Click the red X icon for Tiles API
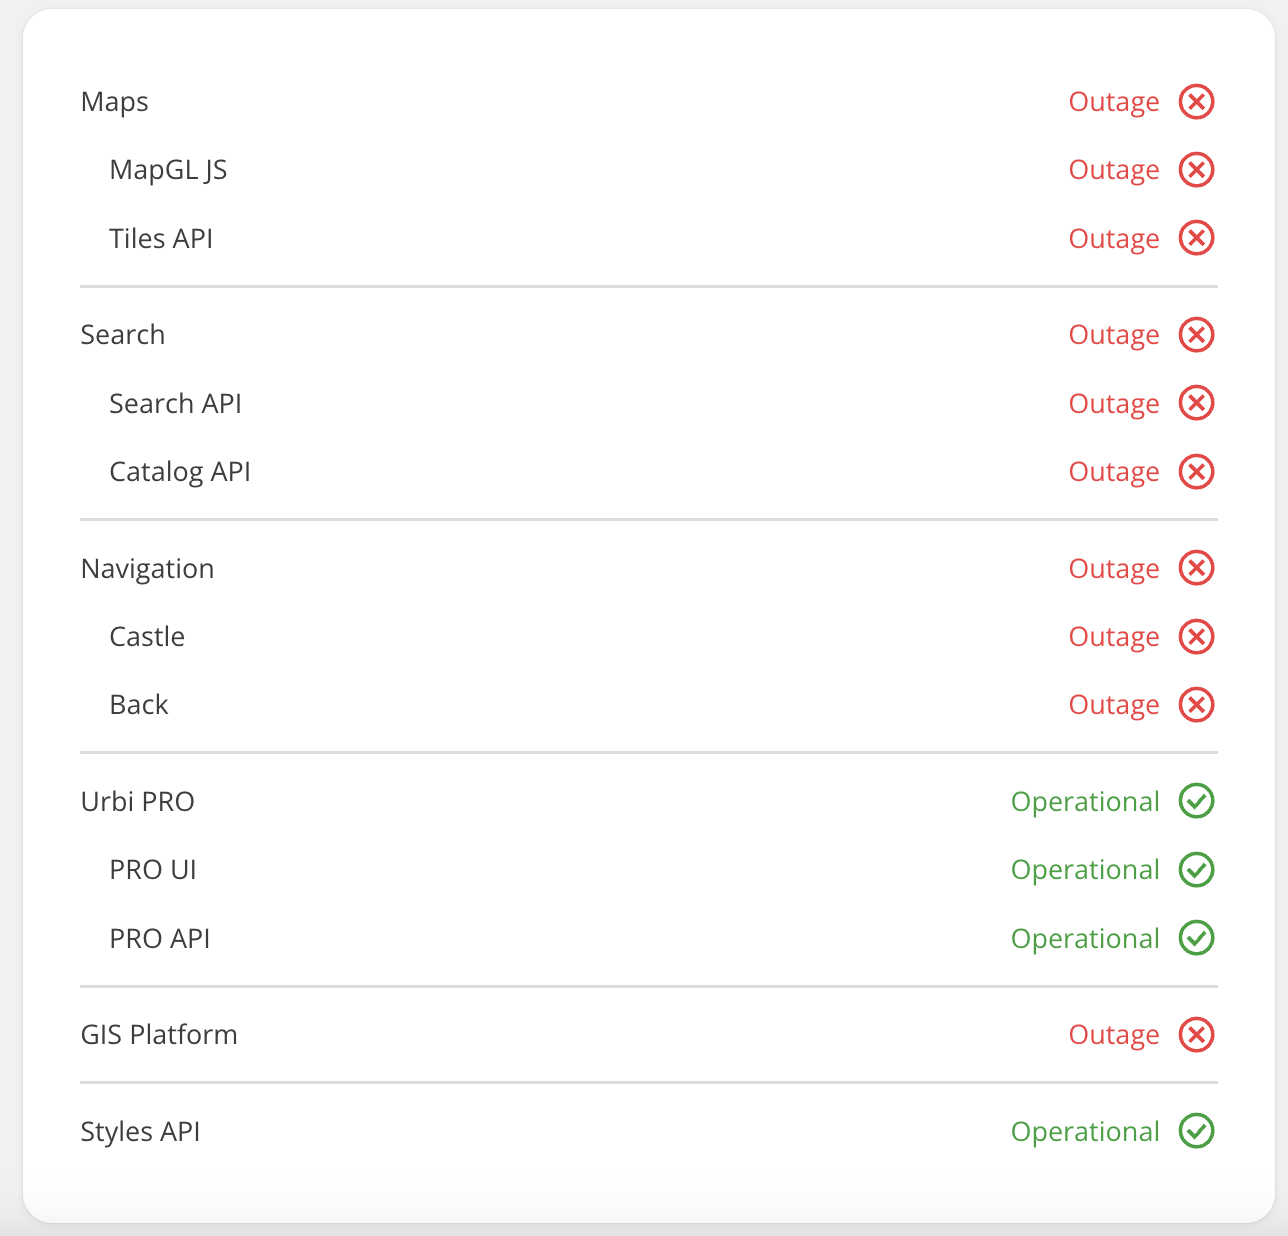1288x1236 pixels. click(1196, 238)
